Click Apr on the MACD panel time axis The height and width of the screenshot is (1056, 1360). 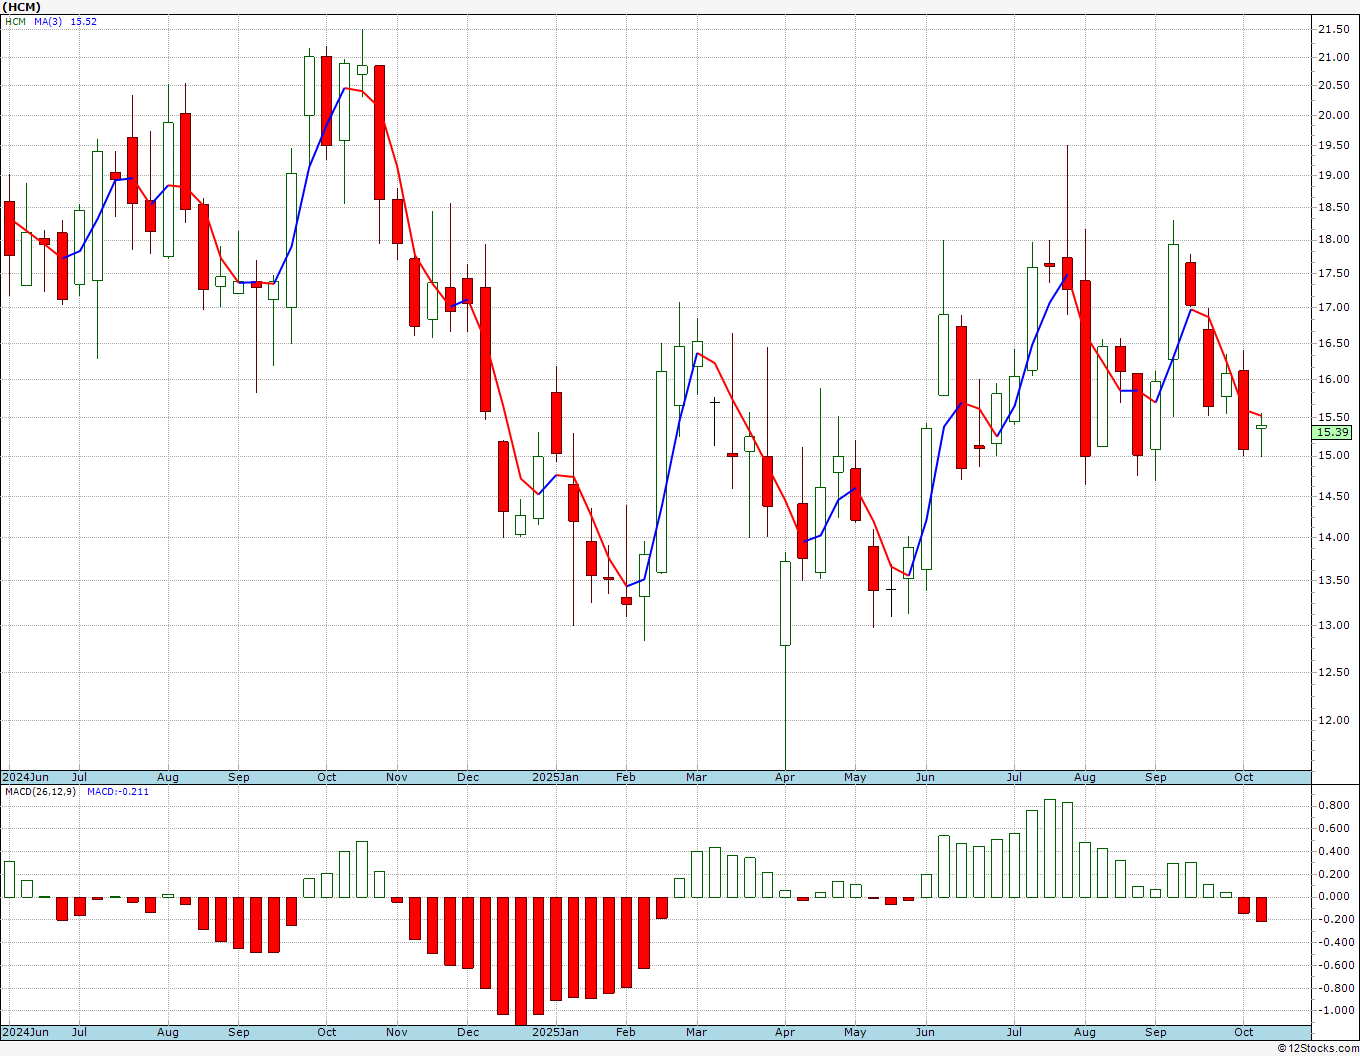(785, 1033)
